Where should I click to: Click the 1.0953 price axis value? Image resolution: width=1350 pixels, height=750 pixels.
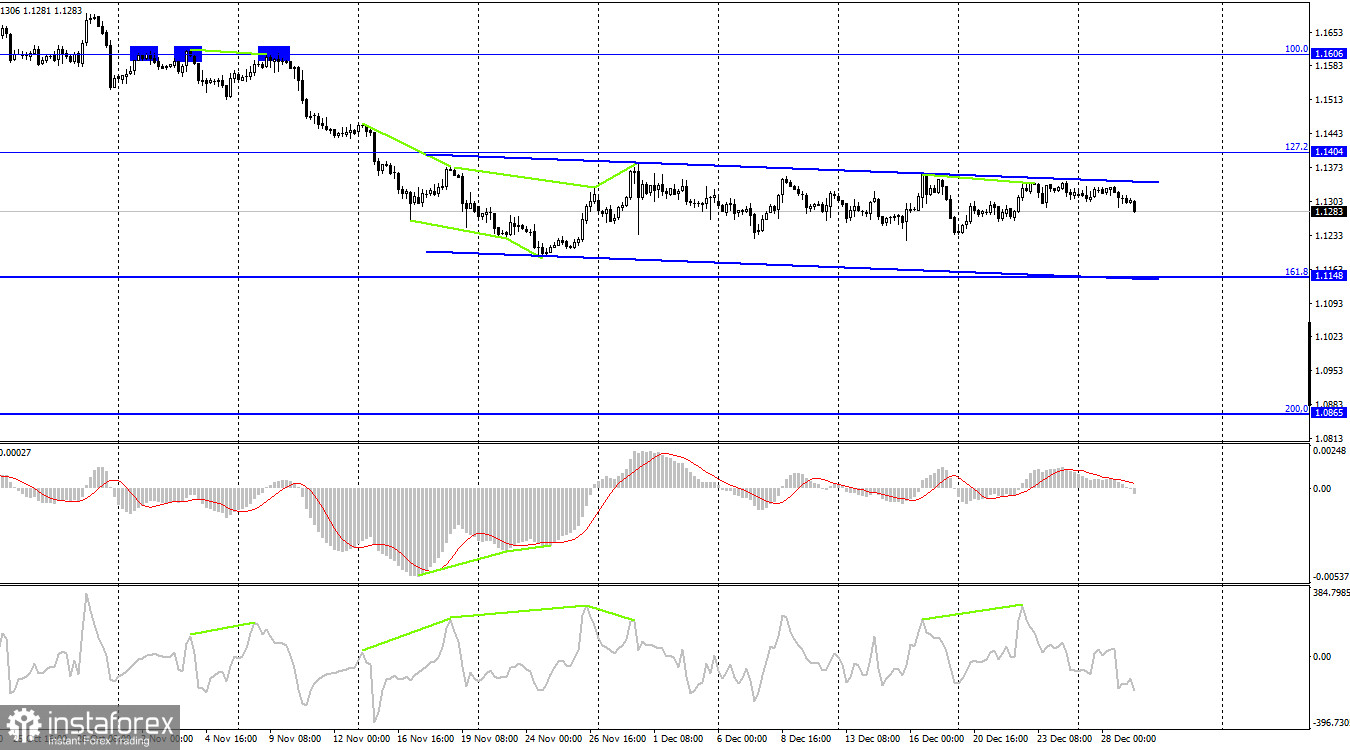tap(1330, 371)
